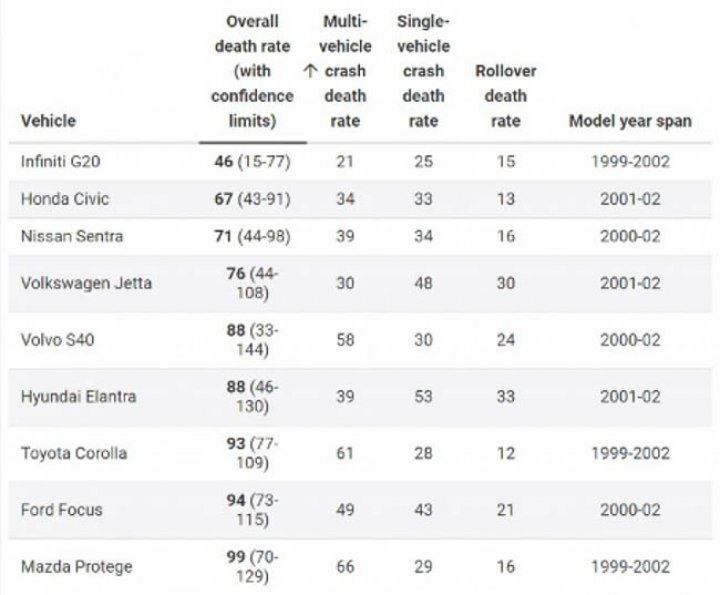Click the Hyundai Elantra vehicle name
The image size is (720, 595).
(79, 396)
